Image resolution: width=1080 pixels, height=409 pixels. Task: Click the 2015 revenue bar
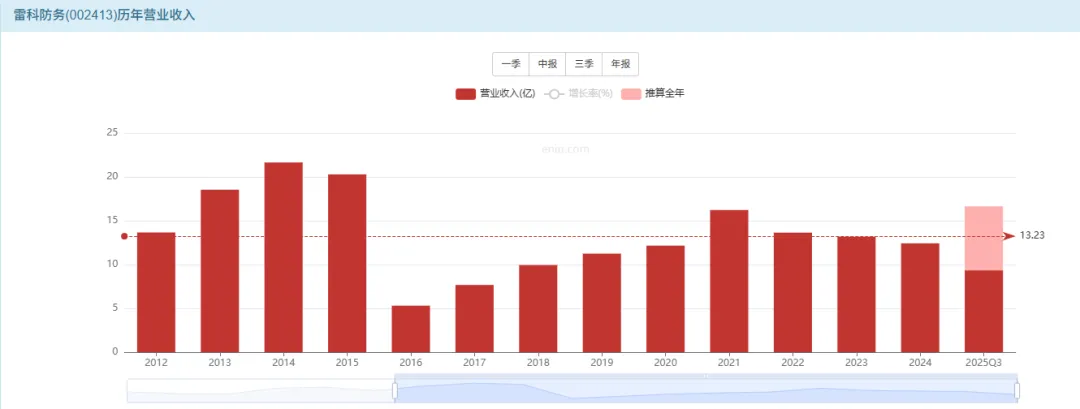tap(347, 264)
